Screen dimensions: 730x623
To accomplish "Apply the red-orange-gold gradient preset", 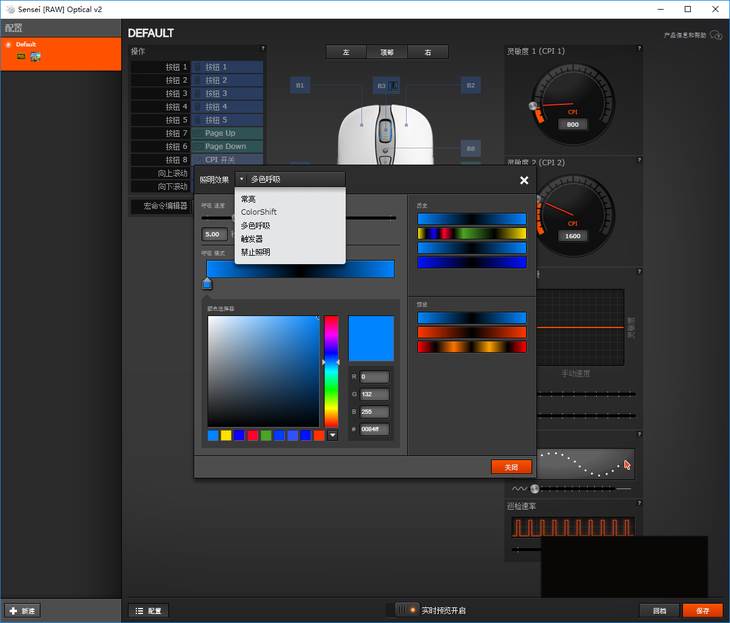I will 472,347.
